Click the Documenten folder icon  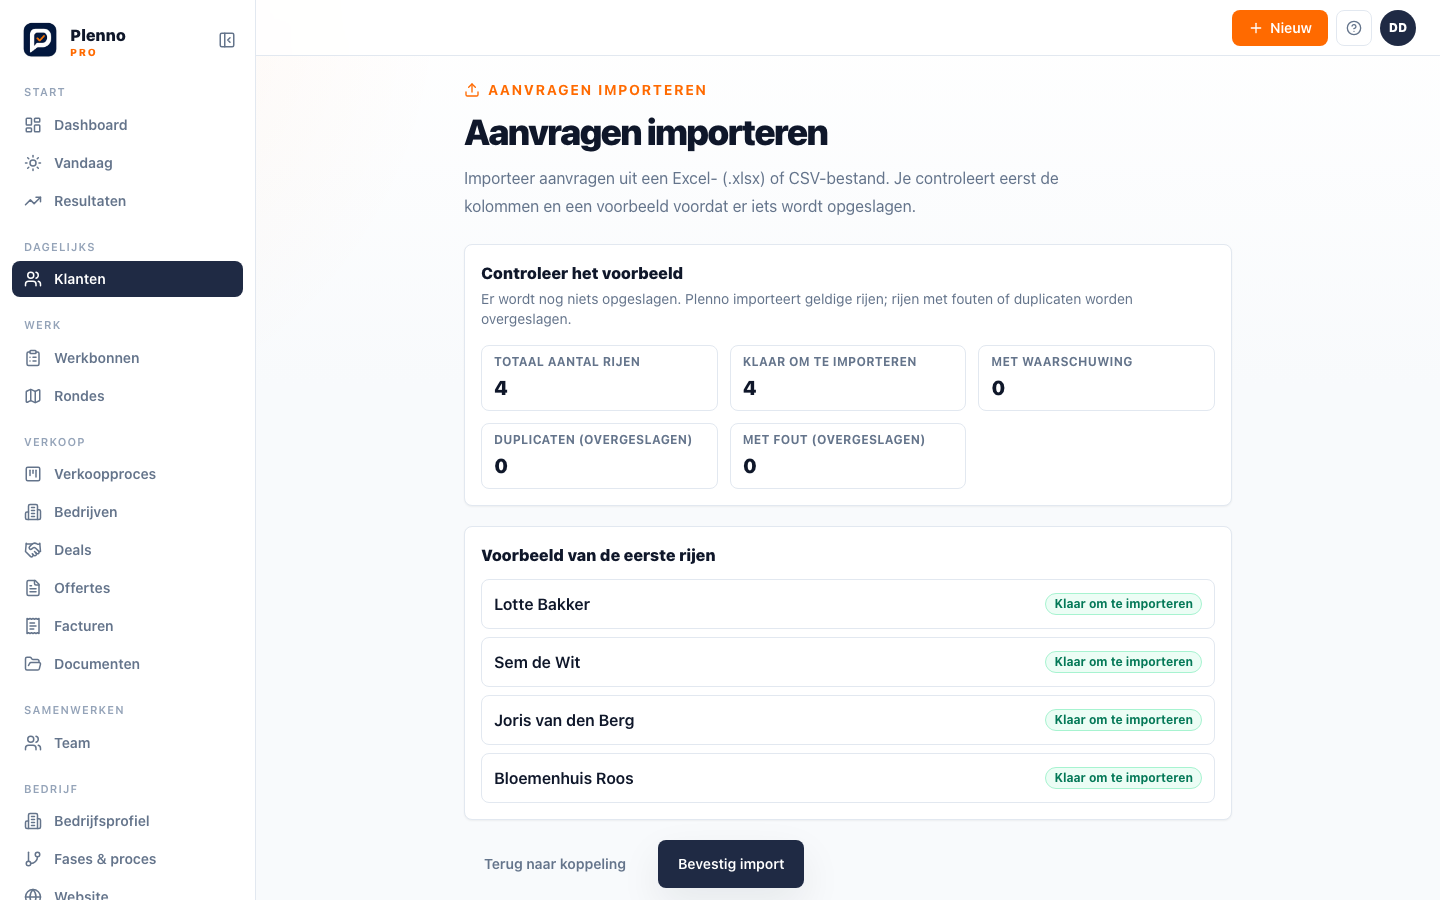[x=33, y=664]
